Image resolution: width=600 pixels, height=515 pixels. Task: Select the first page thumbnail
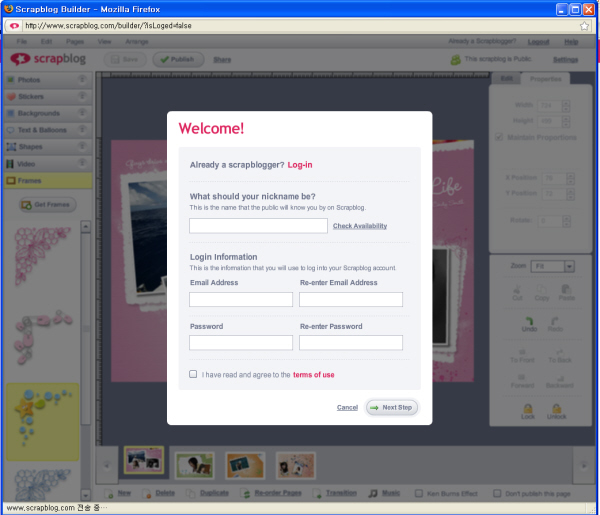click(x=143, y=460)
